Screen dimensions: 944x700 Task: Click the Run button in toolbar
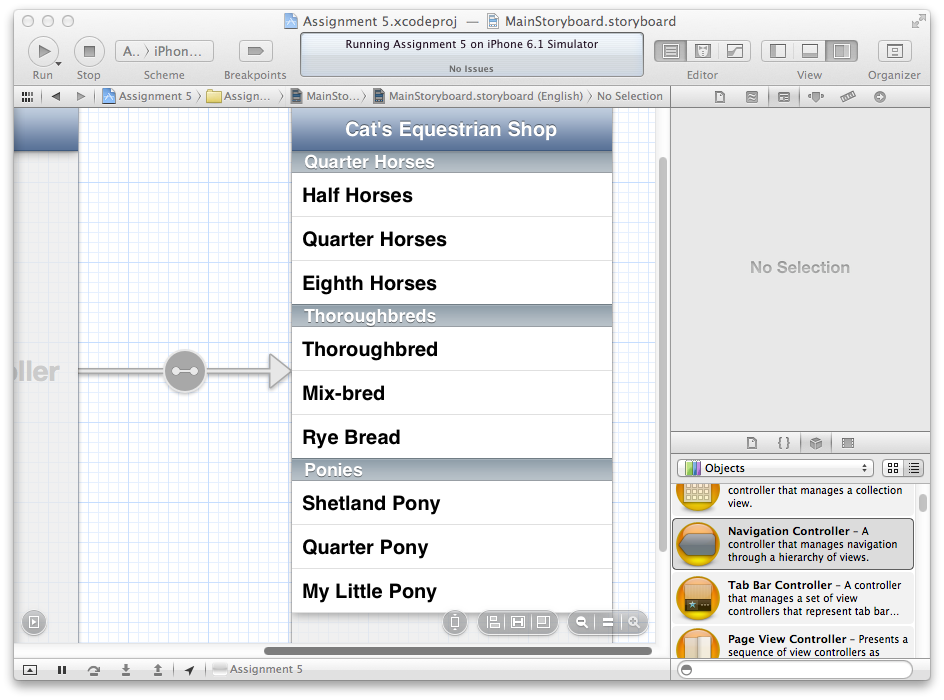pos(43,51)
